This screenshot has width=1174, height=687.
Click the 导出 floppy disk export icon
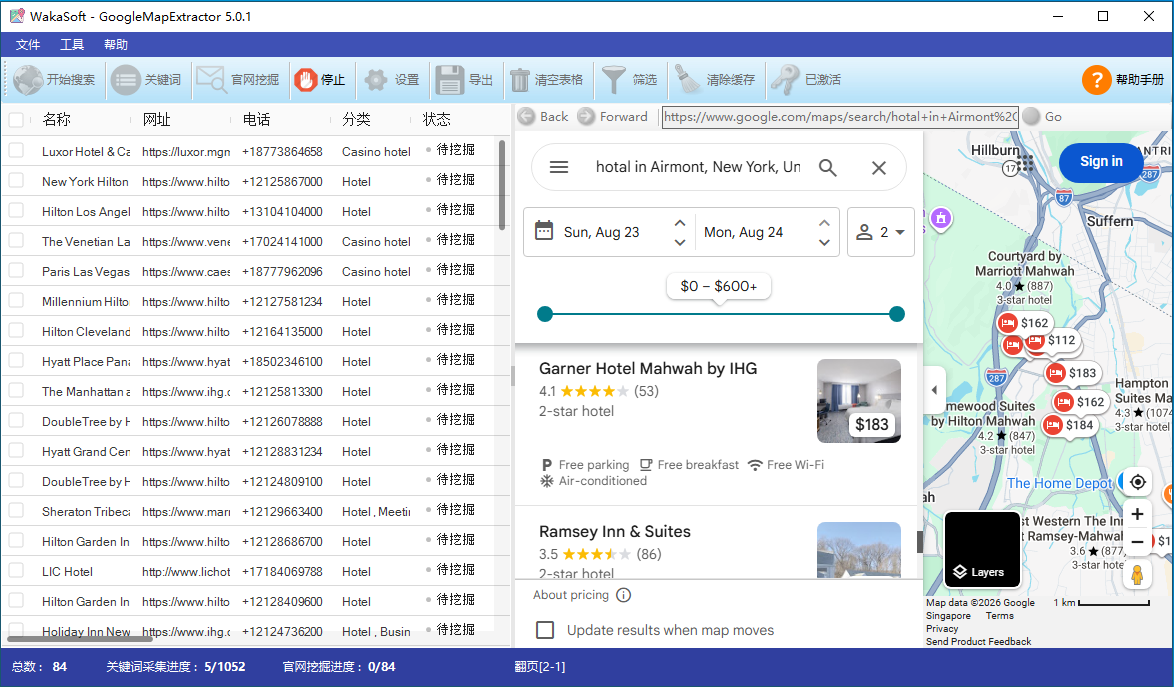coord(450,79)
